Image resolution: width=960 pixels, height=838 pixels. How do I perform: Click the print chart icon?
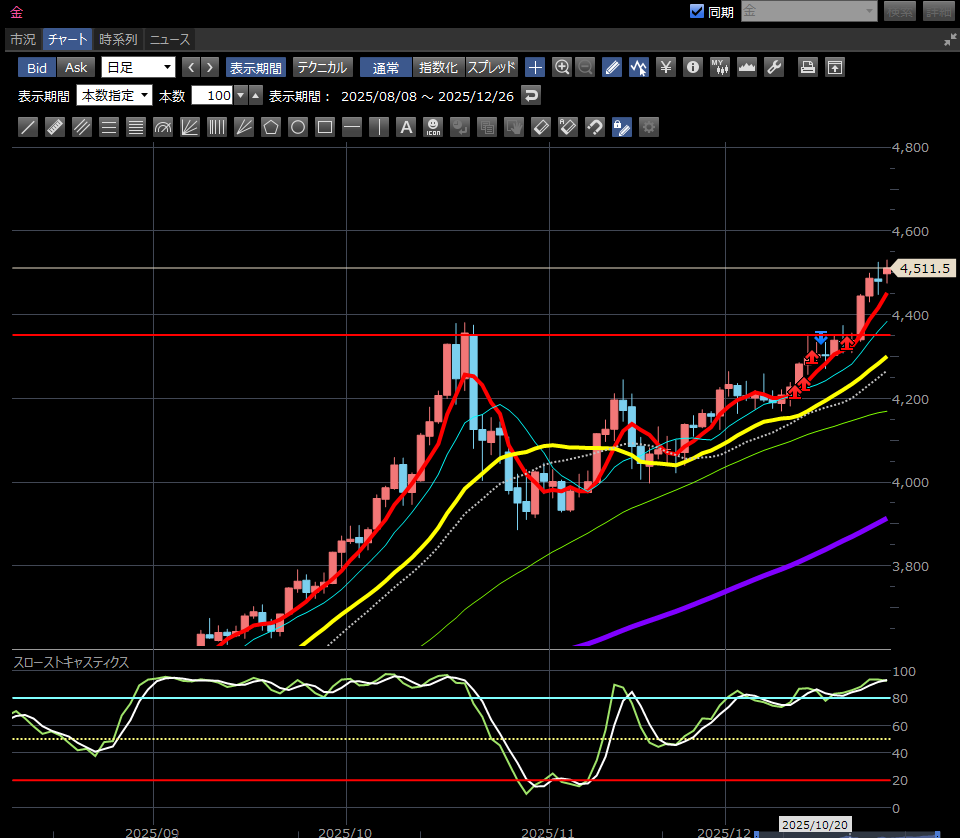click(807, 67)
